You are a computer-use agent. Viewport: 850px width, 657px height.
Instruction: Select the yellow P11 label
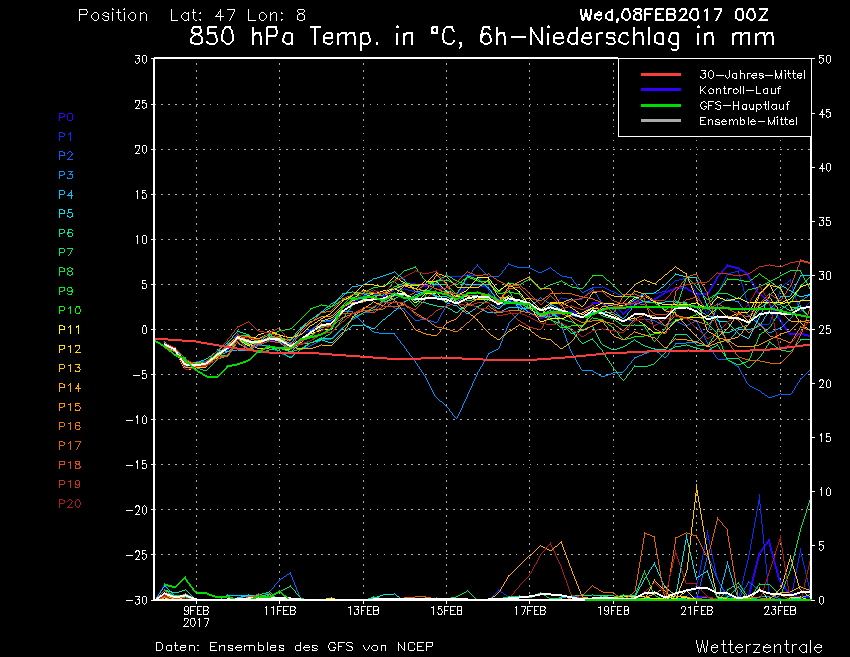pyautogui.click(x=69, y=330)
